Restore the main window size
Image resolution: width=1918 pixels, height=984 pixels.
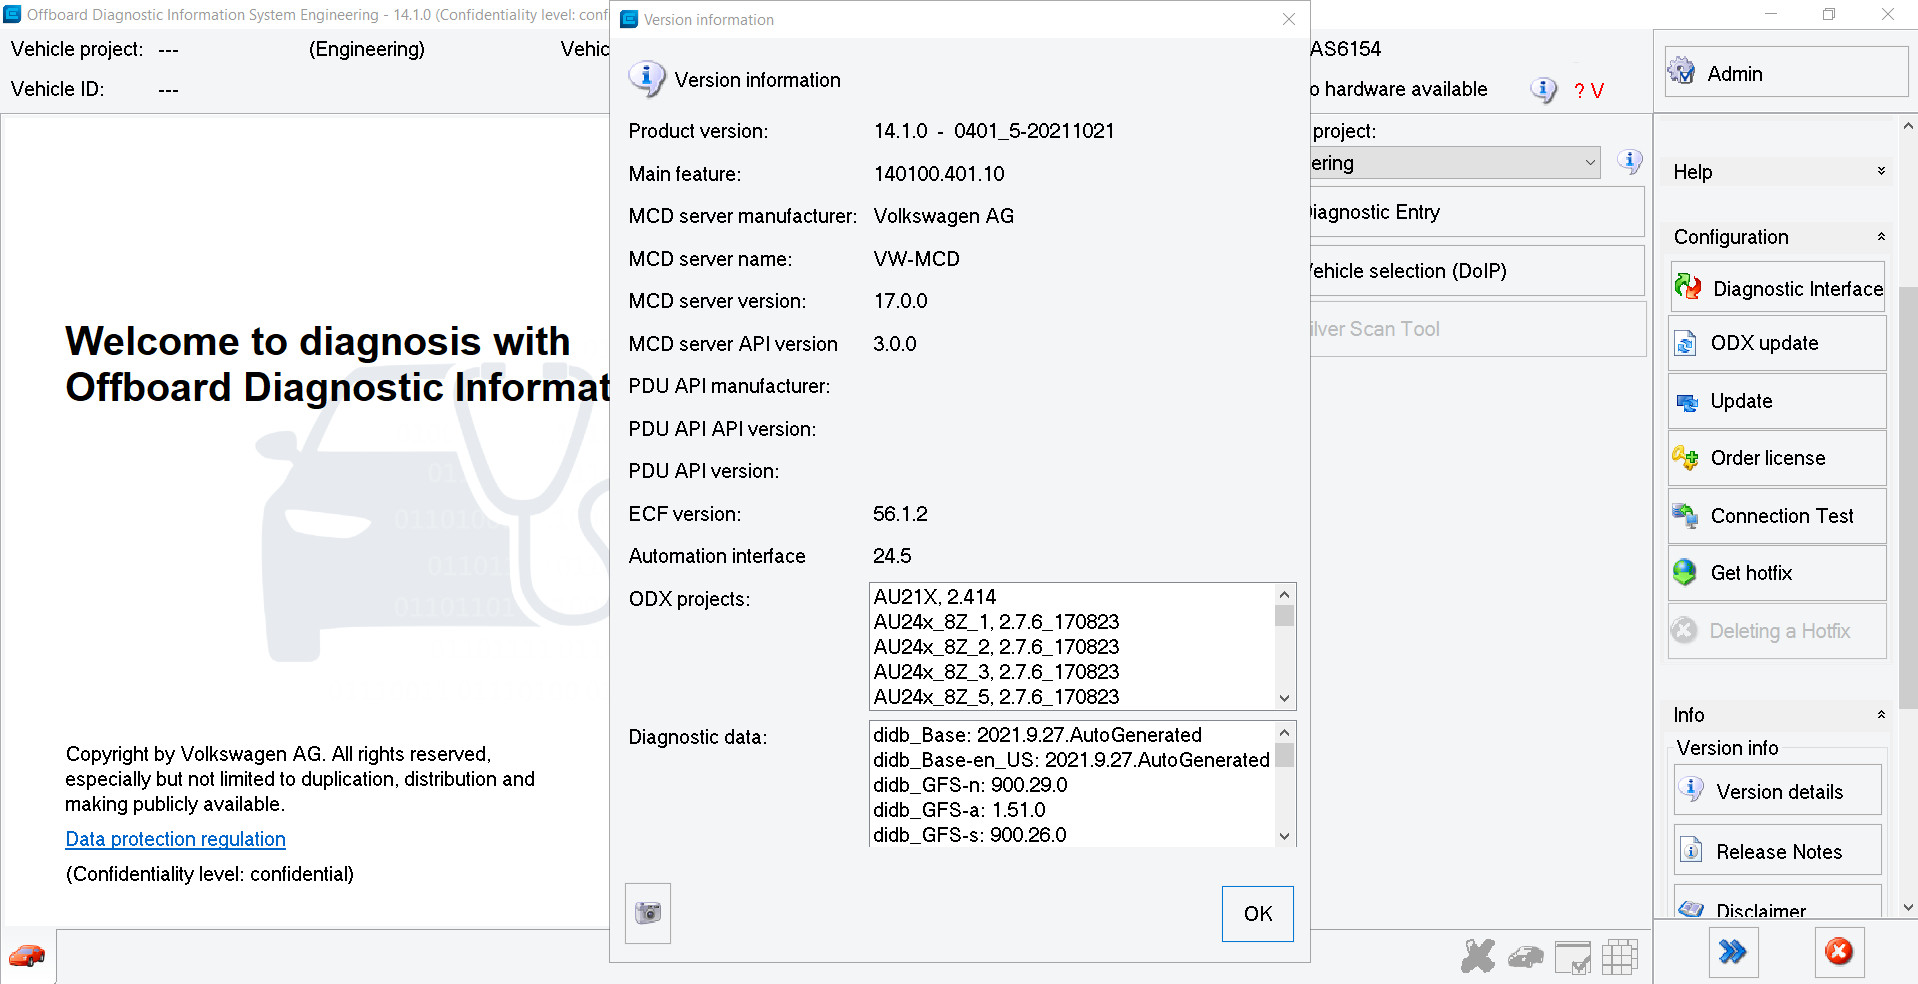(1829, 14)
